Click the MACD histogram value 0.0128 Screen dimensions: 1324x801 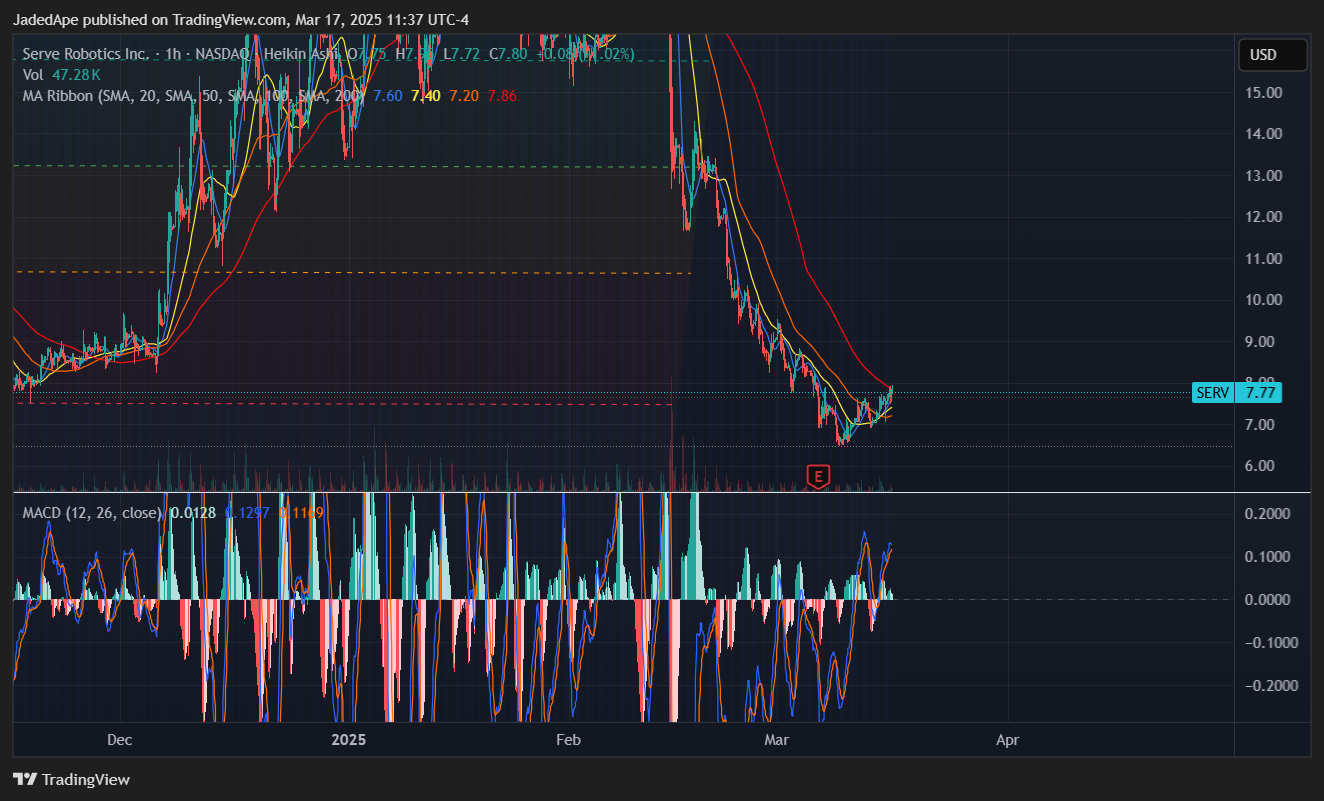(193, 513)
